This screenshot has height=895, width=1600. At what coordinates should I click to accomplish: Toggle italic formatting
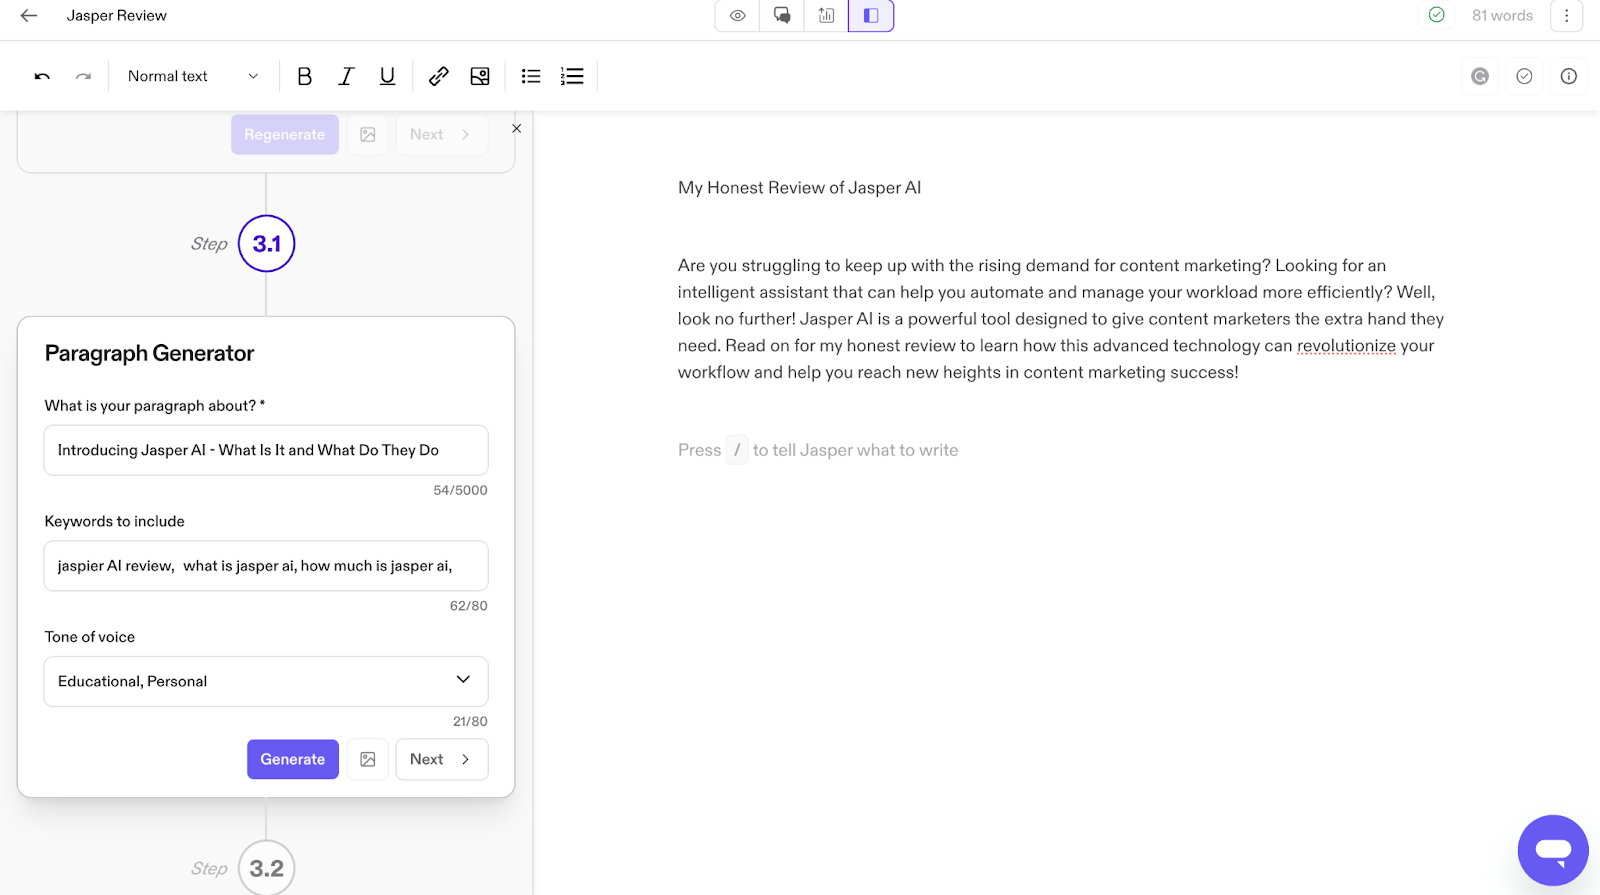(346, 76)
